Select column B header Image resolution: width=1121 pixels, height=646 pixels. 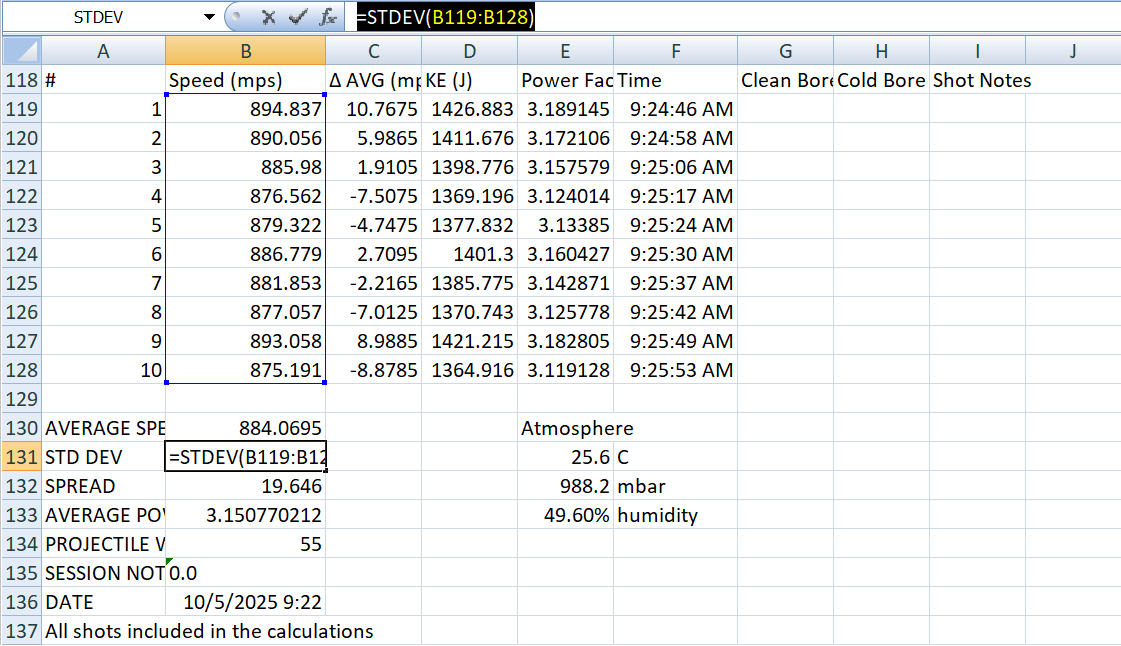[x=245, y=52]
